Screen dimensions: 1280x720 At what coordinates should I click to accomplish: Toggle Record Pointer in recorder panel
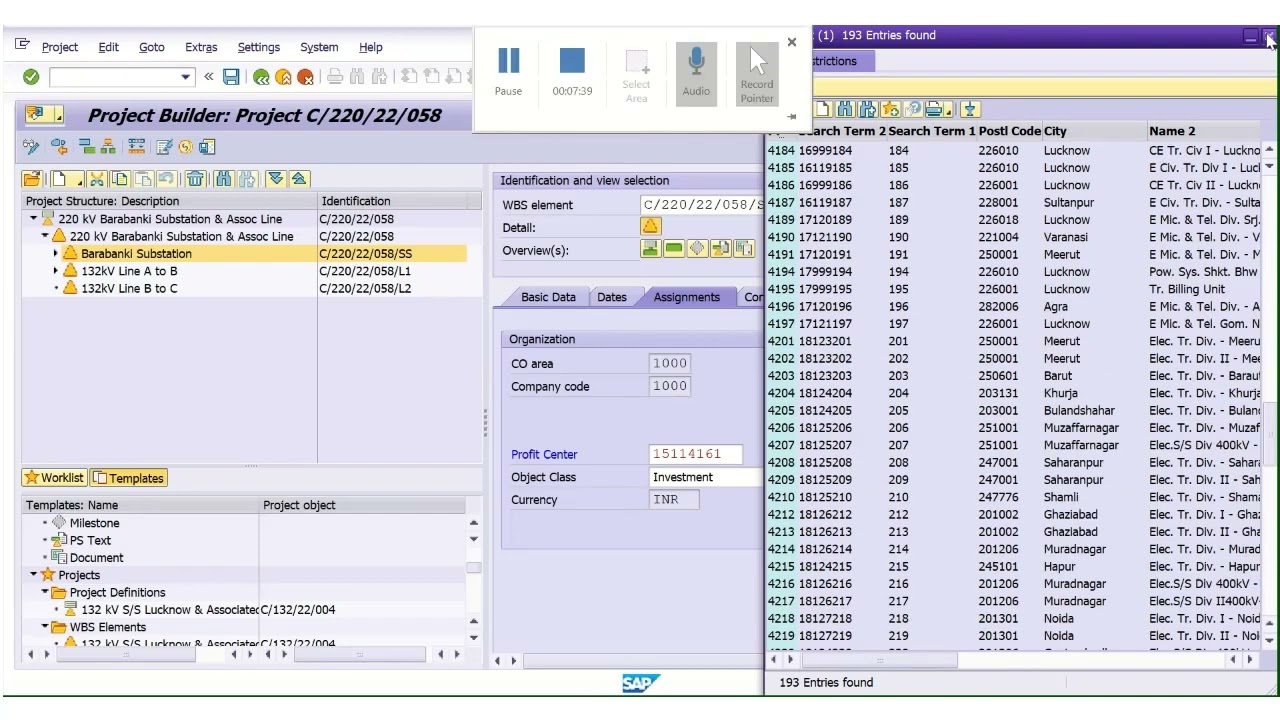[x=757, y=74]
